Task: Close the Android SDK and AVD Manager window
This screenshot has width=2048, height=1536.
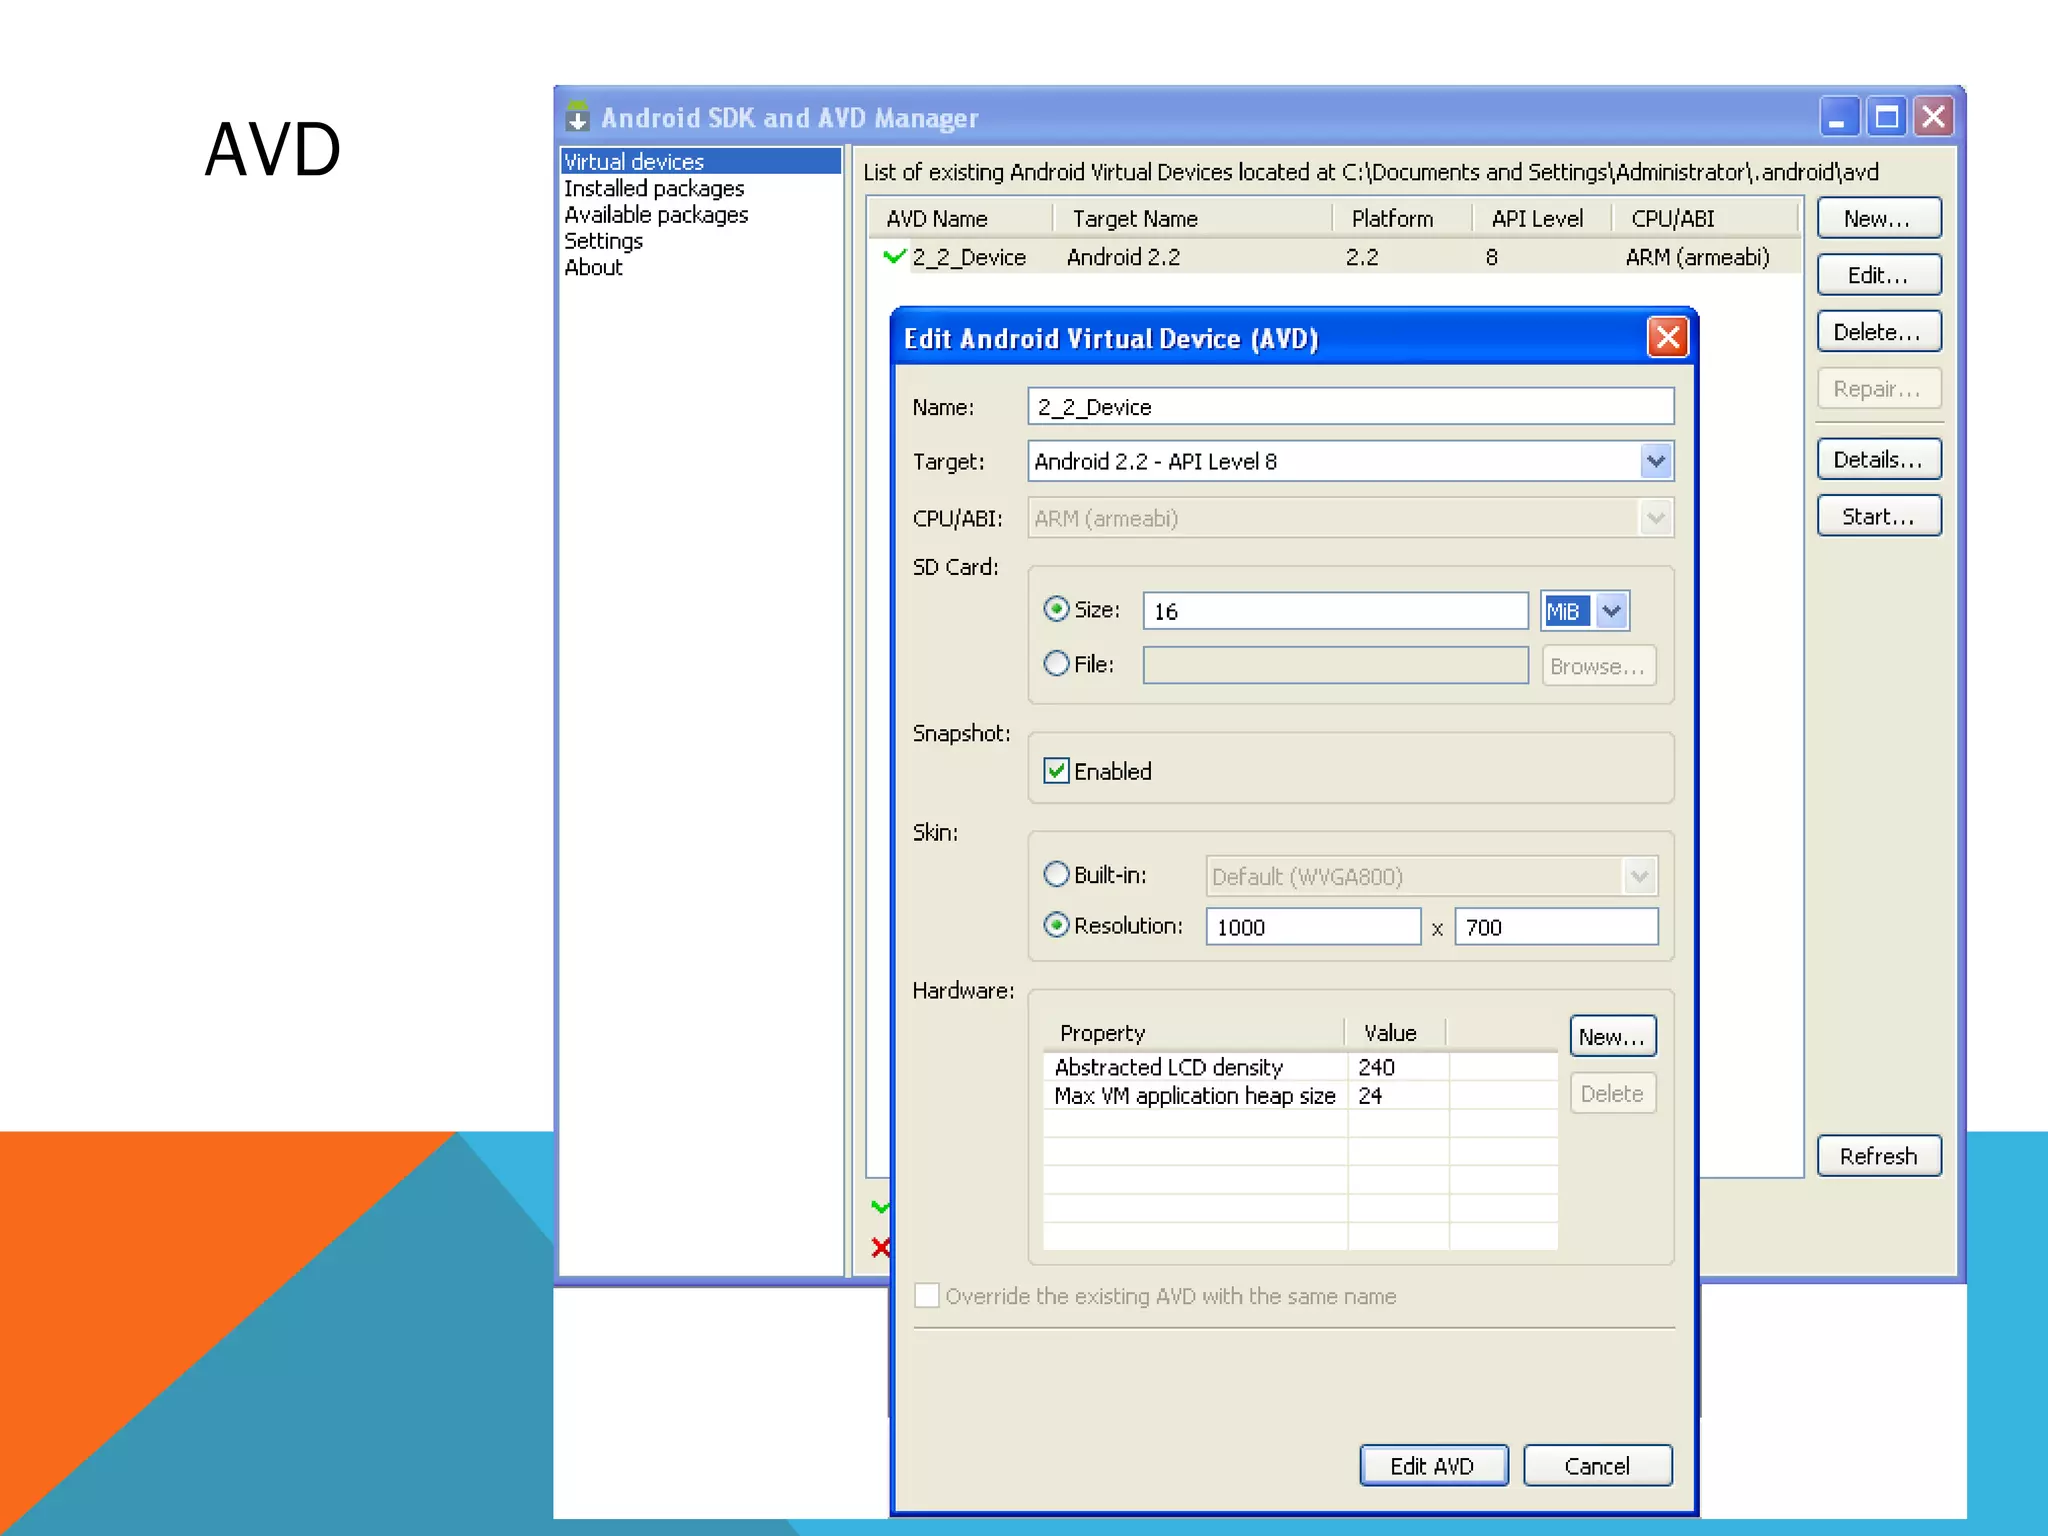Action: (x=1934, y=117)
